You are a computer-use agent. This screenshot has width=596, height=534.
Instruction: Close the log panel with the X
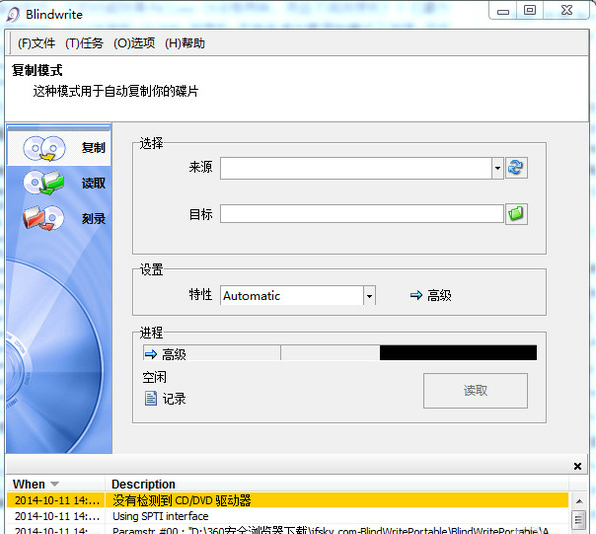tap(577, 466)
